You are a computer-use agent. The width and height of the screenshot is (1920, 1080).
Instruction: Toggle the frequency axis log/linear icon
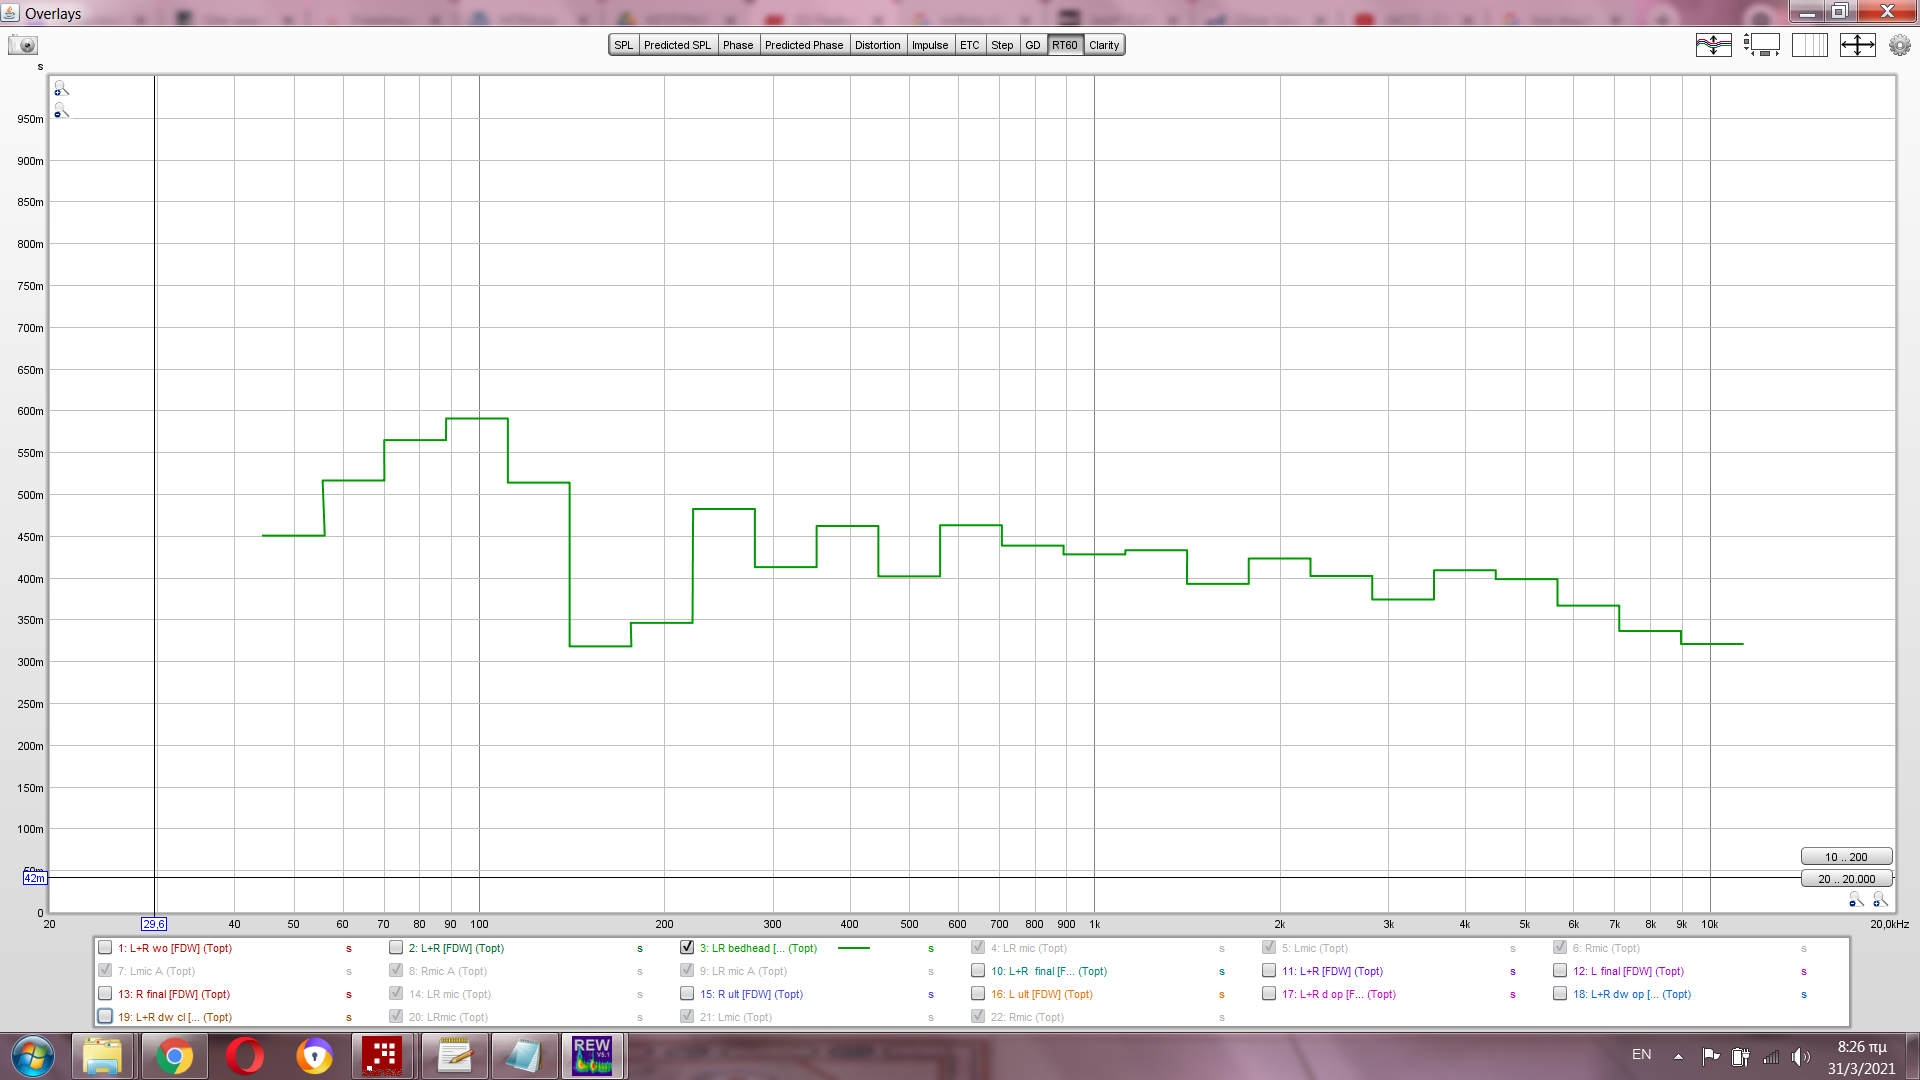1809,45
